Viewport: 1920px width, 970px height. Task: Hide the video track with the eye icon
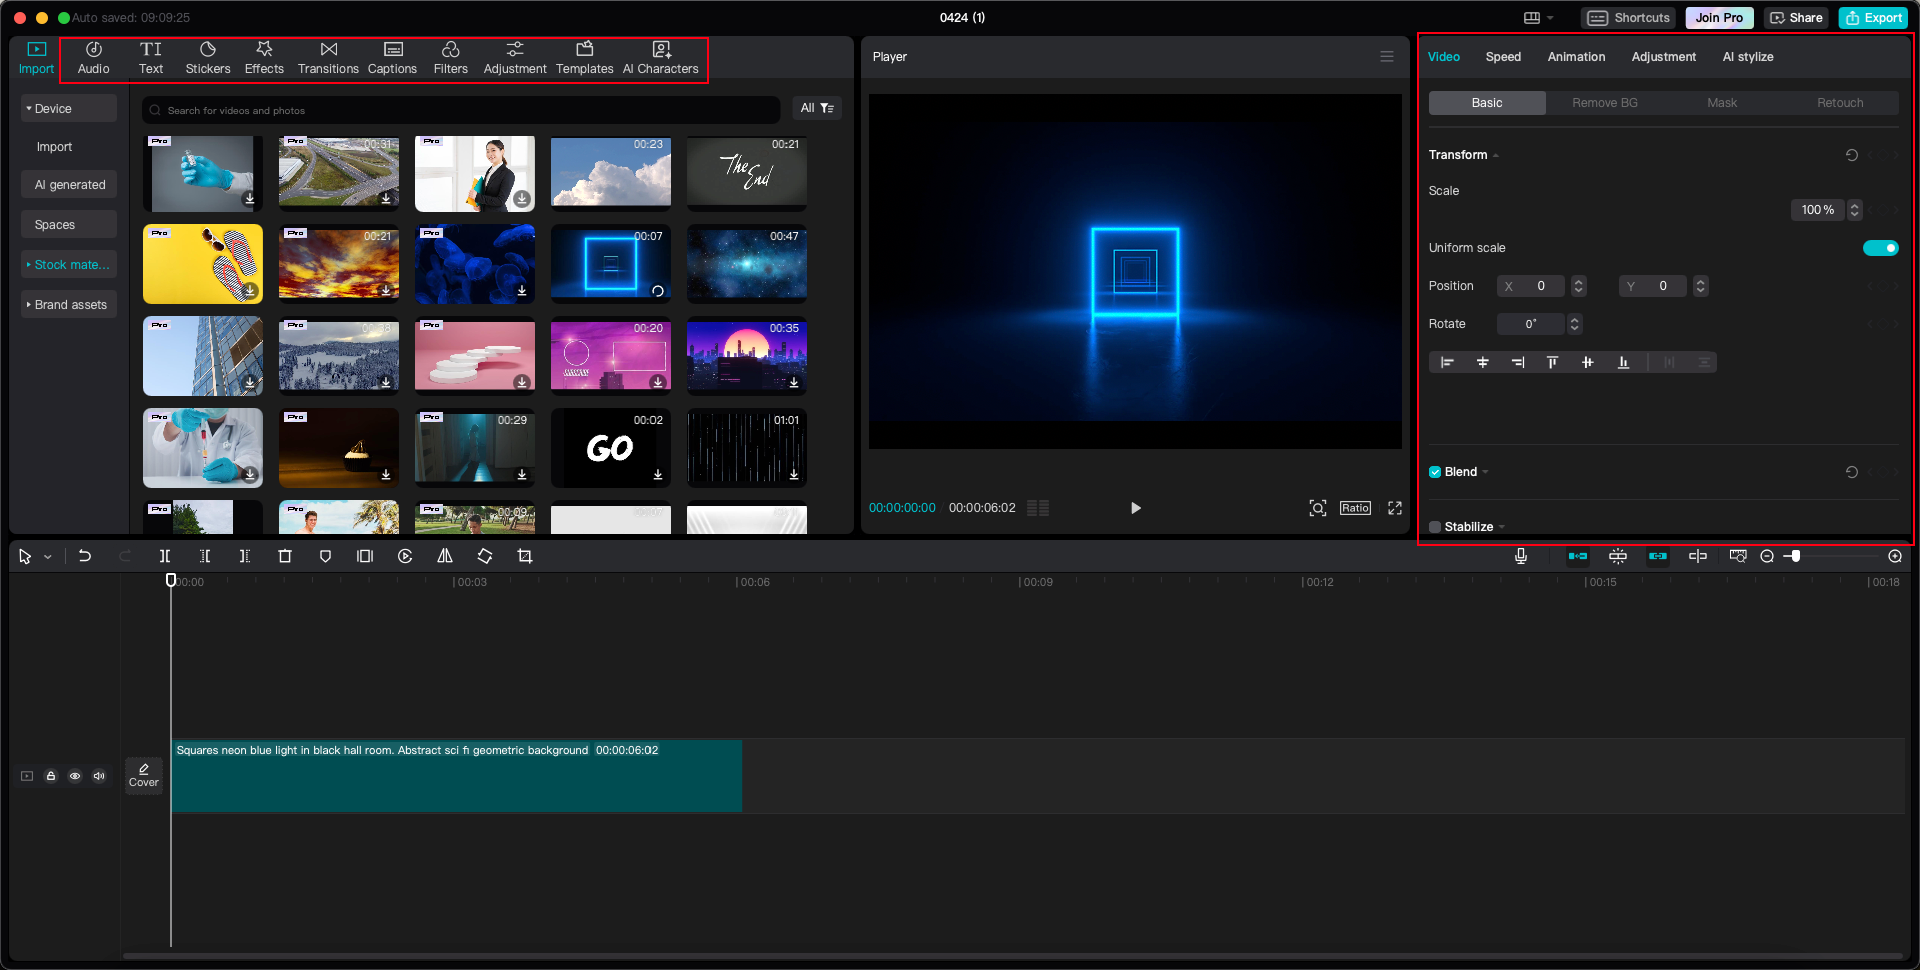[x=75, y=775]
